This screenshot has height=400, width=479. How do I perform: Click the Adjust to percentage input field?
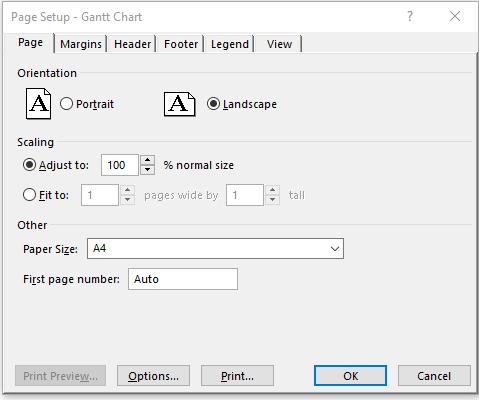[x=120, y=165]
